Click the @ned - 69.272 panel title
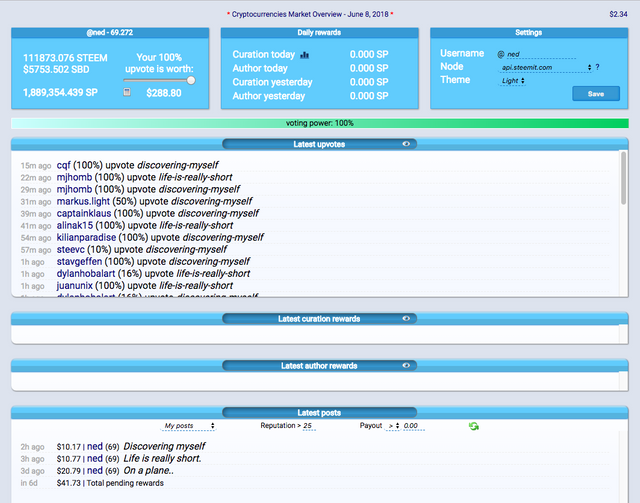Screen dimensions: 640x503 click(110, 33)
